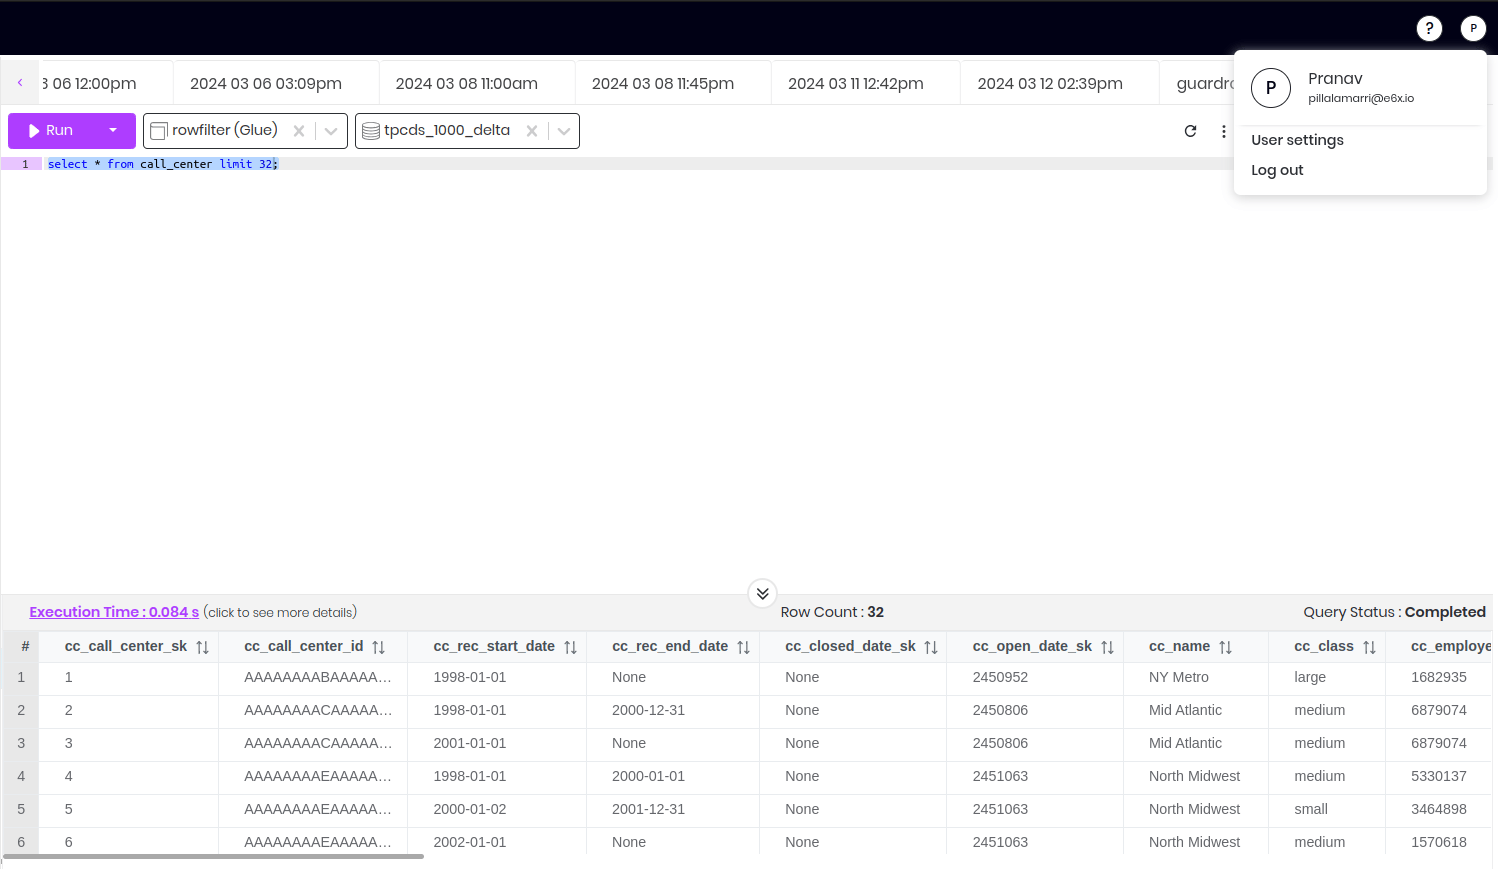Sort by cc_call_center_sk column
The image size is (1498, 873).
click(x=202, y=647)
